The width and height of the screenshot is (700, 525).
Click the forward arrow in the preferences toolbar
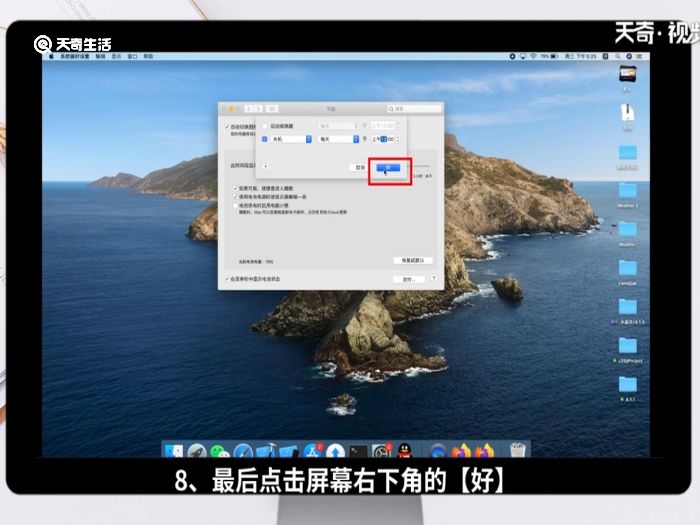tap(258, 108)
